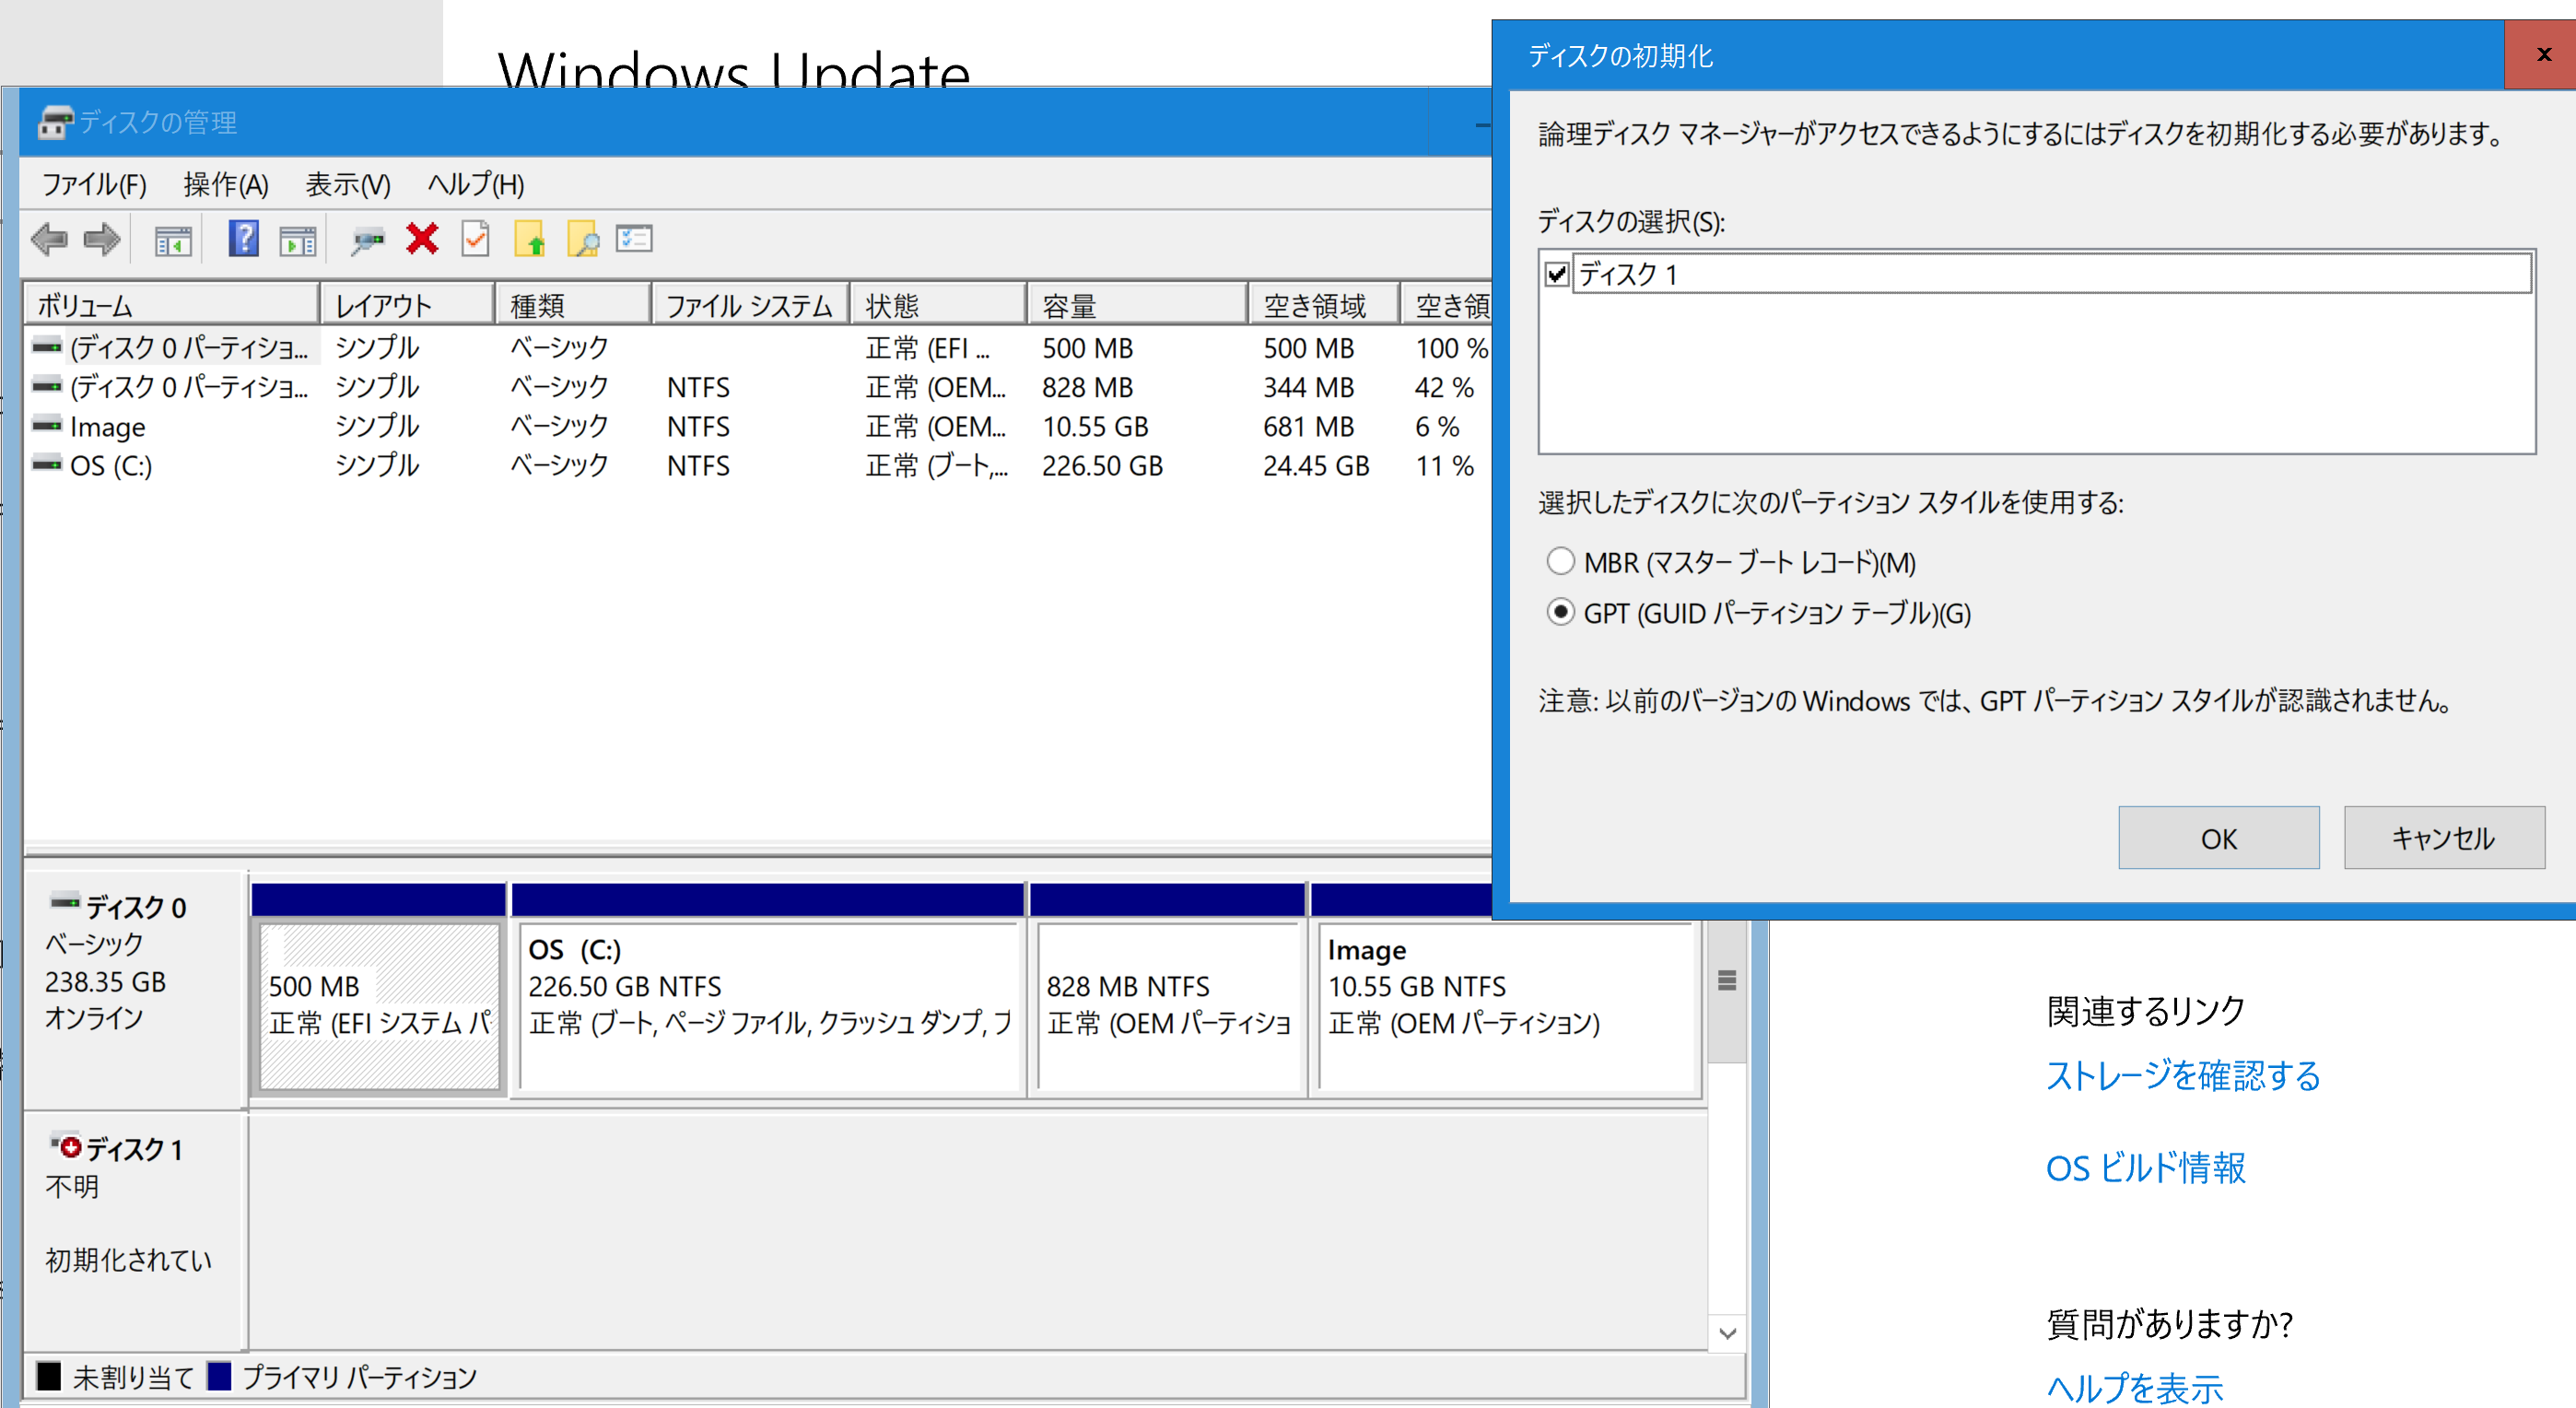Select the GPT partition style radio button
The width and height of the screenshot is (2576, 1408).
point(1560,612)
